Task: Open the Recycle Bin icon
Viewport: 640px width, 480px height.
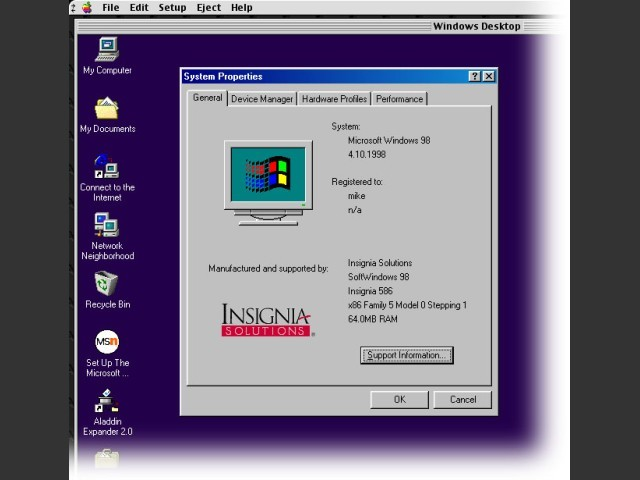Action: coord(107,284)
